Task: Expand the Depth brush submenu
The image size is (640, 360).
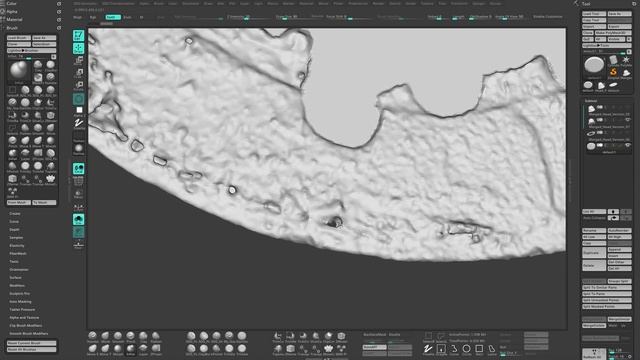Action: coord(15,229)
